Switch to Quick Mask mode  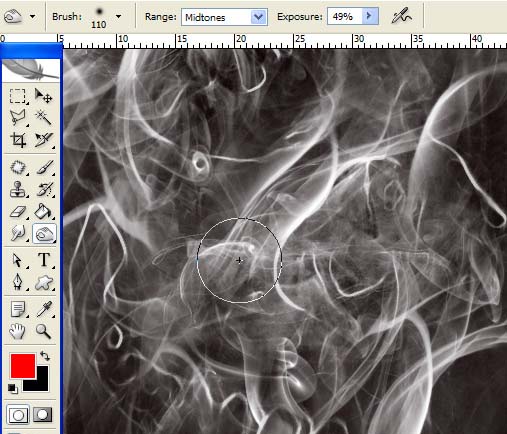pos(43,415)
